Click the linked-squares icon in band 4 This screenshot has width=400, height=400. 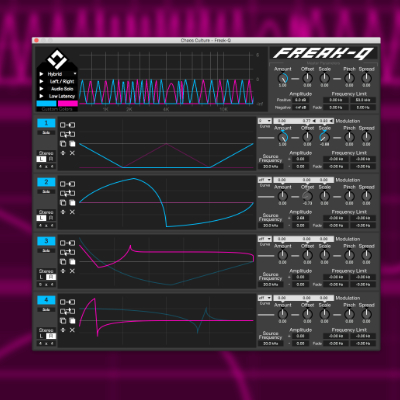67,302
